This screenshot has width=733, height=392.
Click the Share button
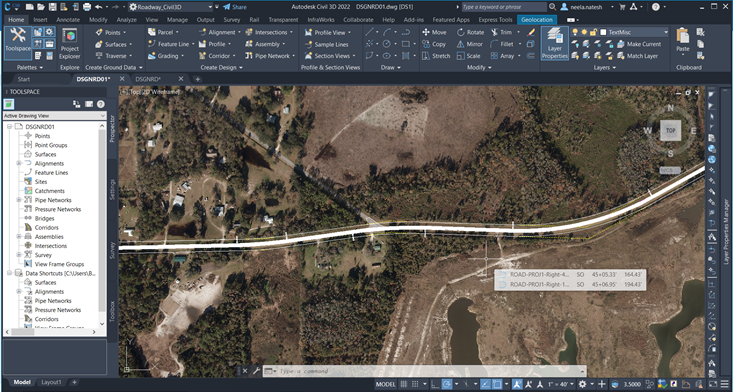235,7
